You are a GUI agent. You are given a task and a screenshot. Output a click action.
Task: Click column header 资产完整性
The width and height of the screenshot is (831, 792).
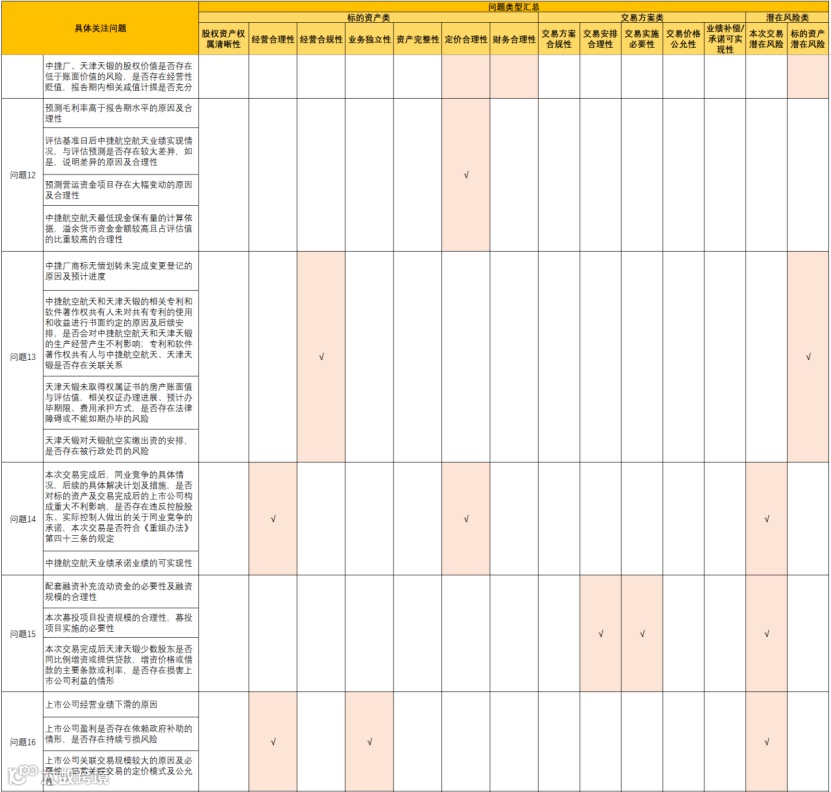click(x=418, y=39)
